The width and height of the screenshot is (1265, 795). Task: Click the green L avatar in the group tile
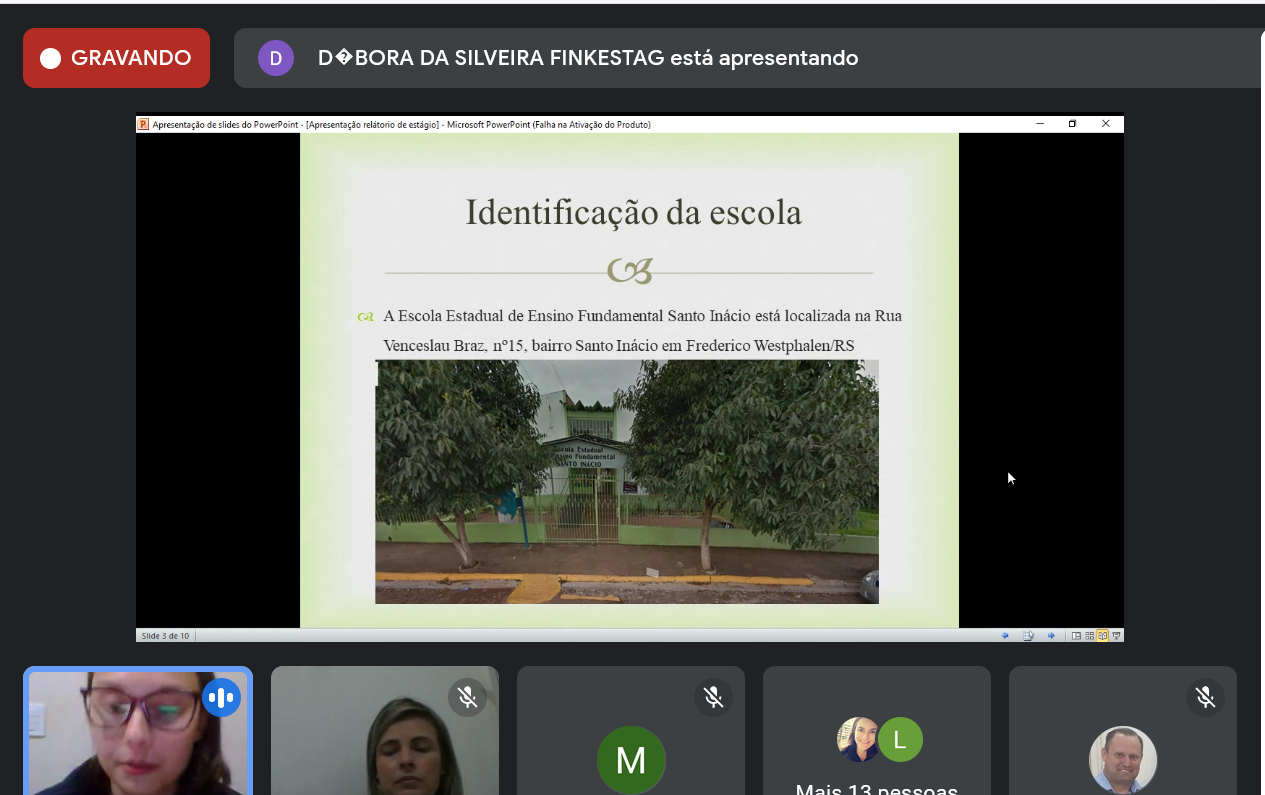tap(900, 740)
